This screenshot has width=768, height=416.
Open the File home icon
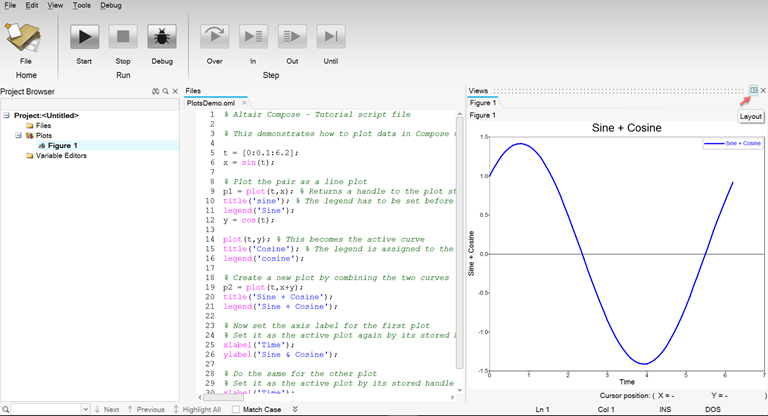pyautogui.click(x=25, y=37)
